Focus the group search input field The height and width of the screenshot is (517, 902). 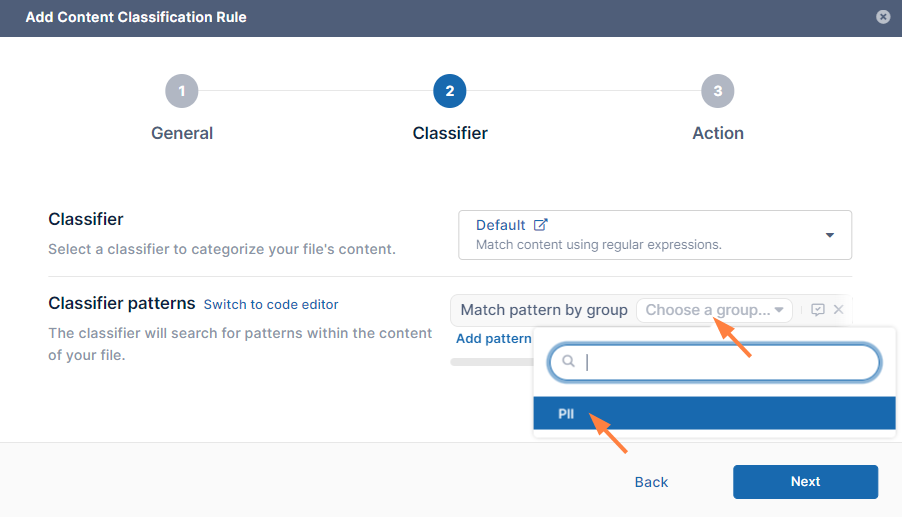[725, 362]
